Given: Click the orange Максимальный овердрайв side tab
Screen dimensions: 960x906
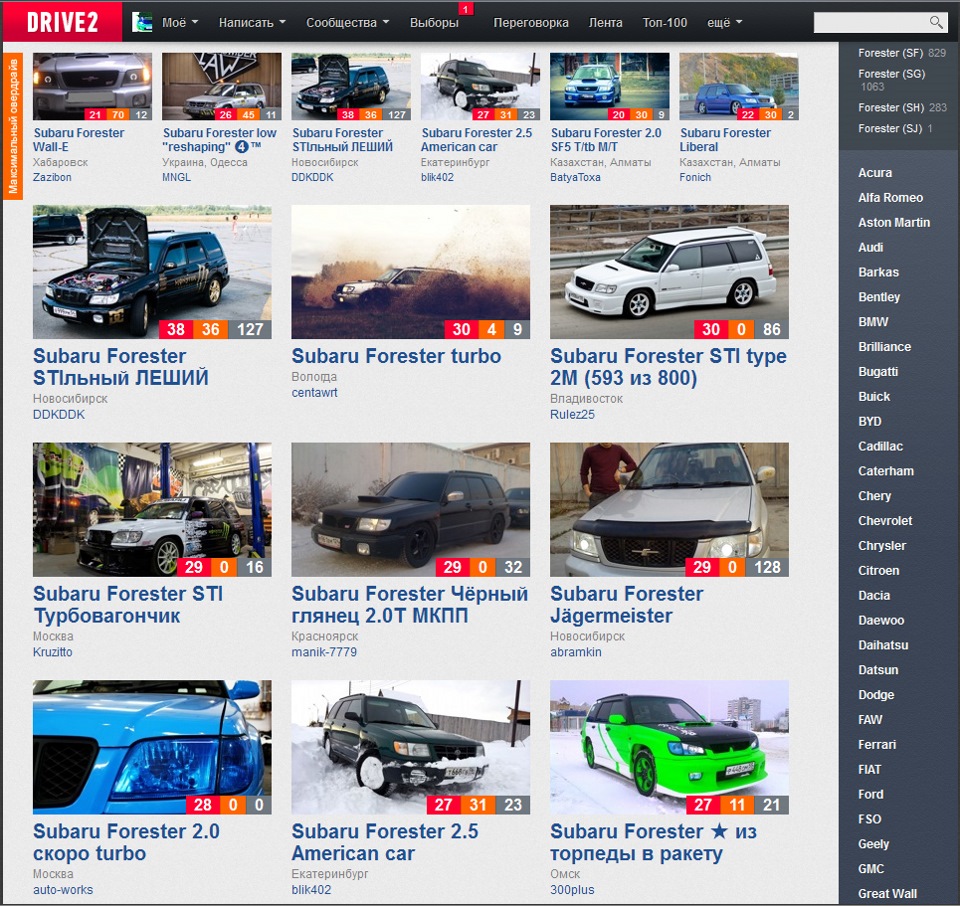Looking at the screenshot, I should click(x=13, y=126).
